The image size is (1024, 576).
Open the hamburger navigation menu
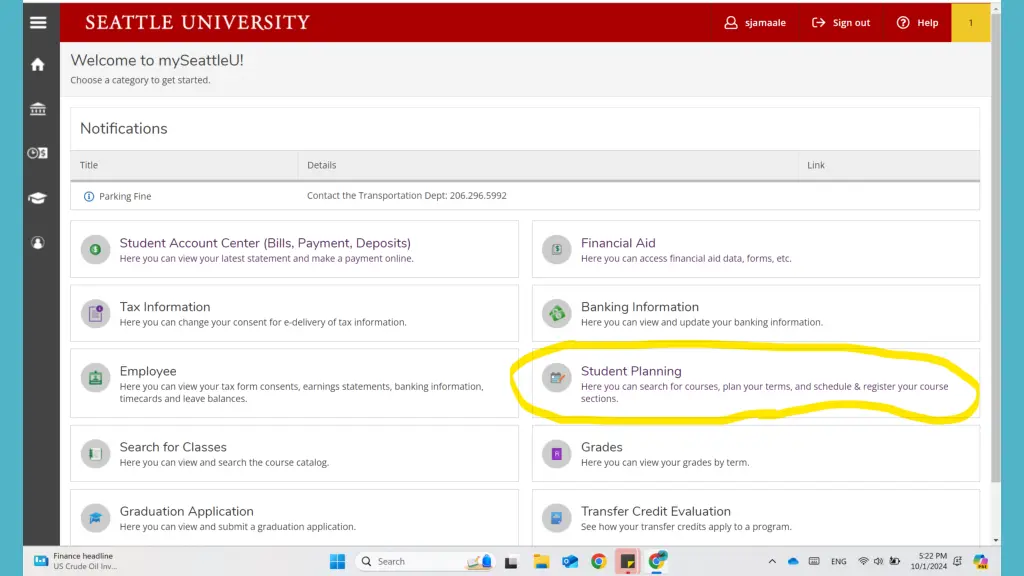coord(38,22)
